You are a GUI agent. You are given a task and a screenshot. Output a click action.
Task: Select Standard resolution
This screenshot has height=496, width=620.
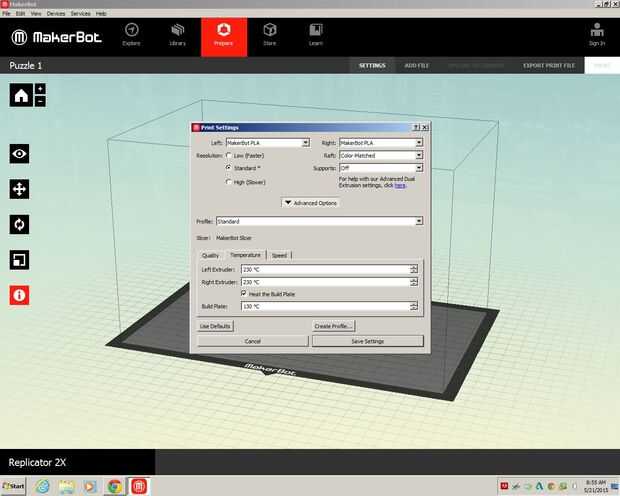pyautogui.click(x=229, y=168)
